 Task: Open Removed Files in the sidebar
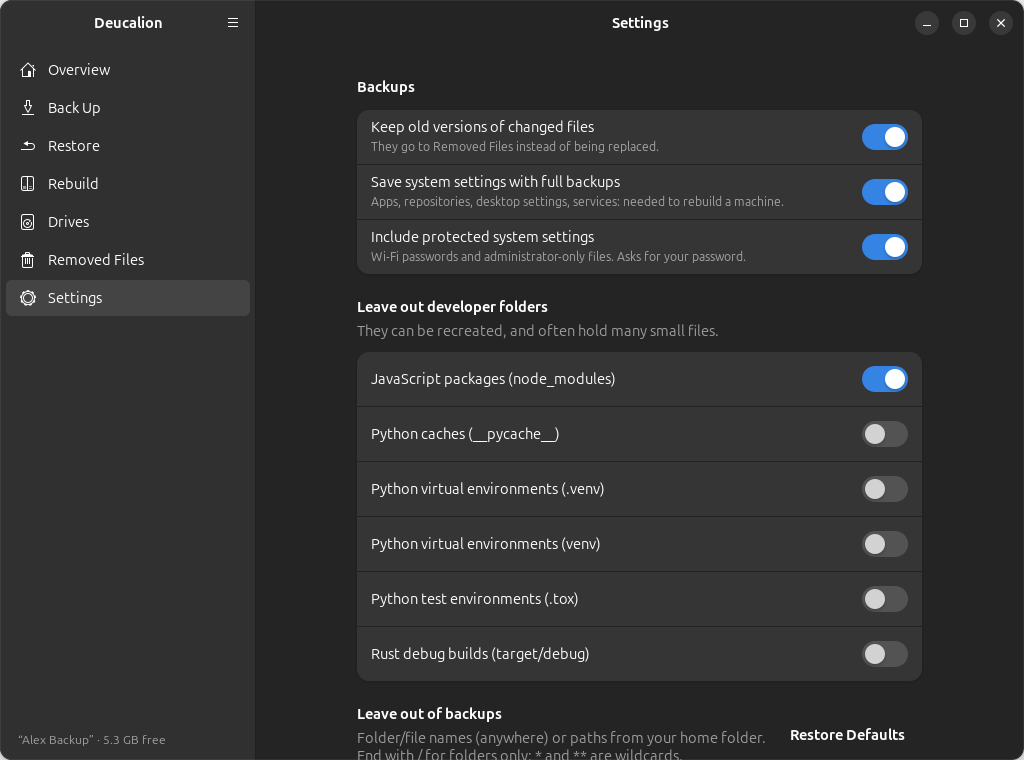[128, 260]
